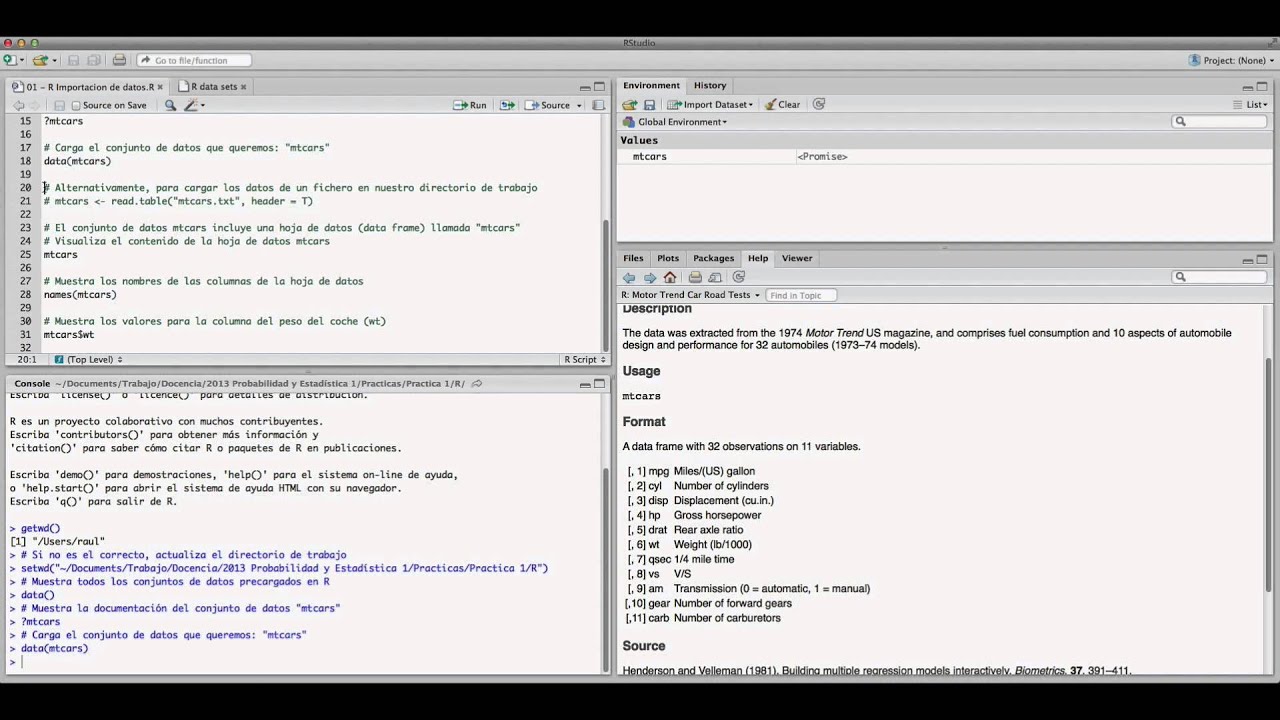Open the R Script file type dropdown
1280x720 pixels.
tap(585, 359)
